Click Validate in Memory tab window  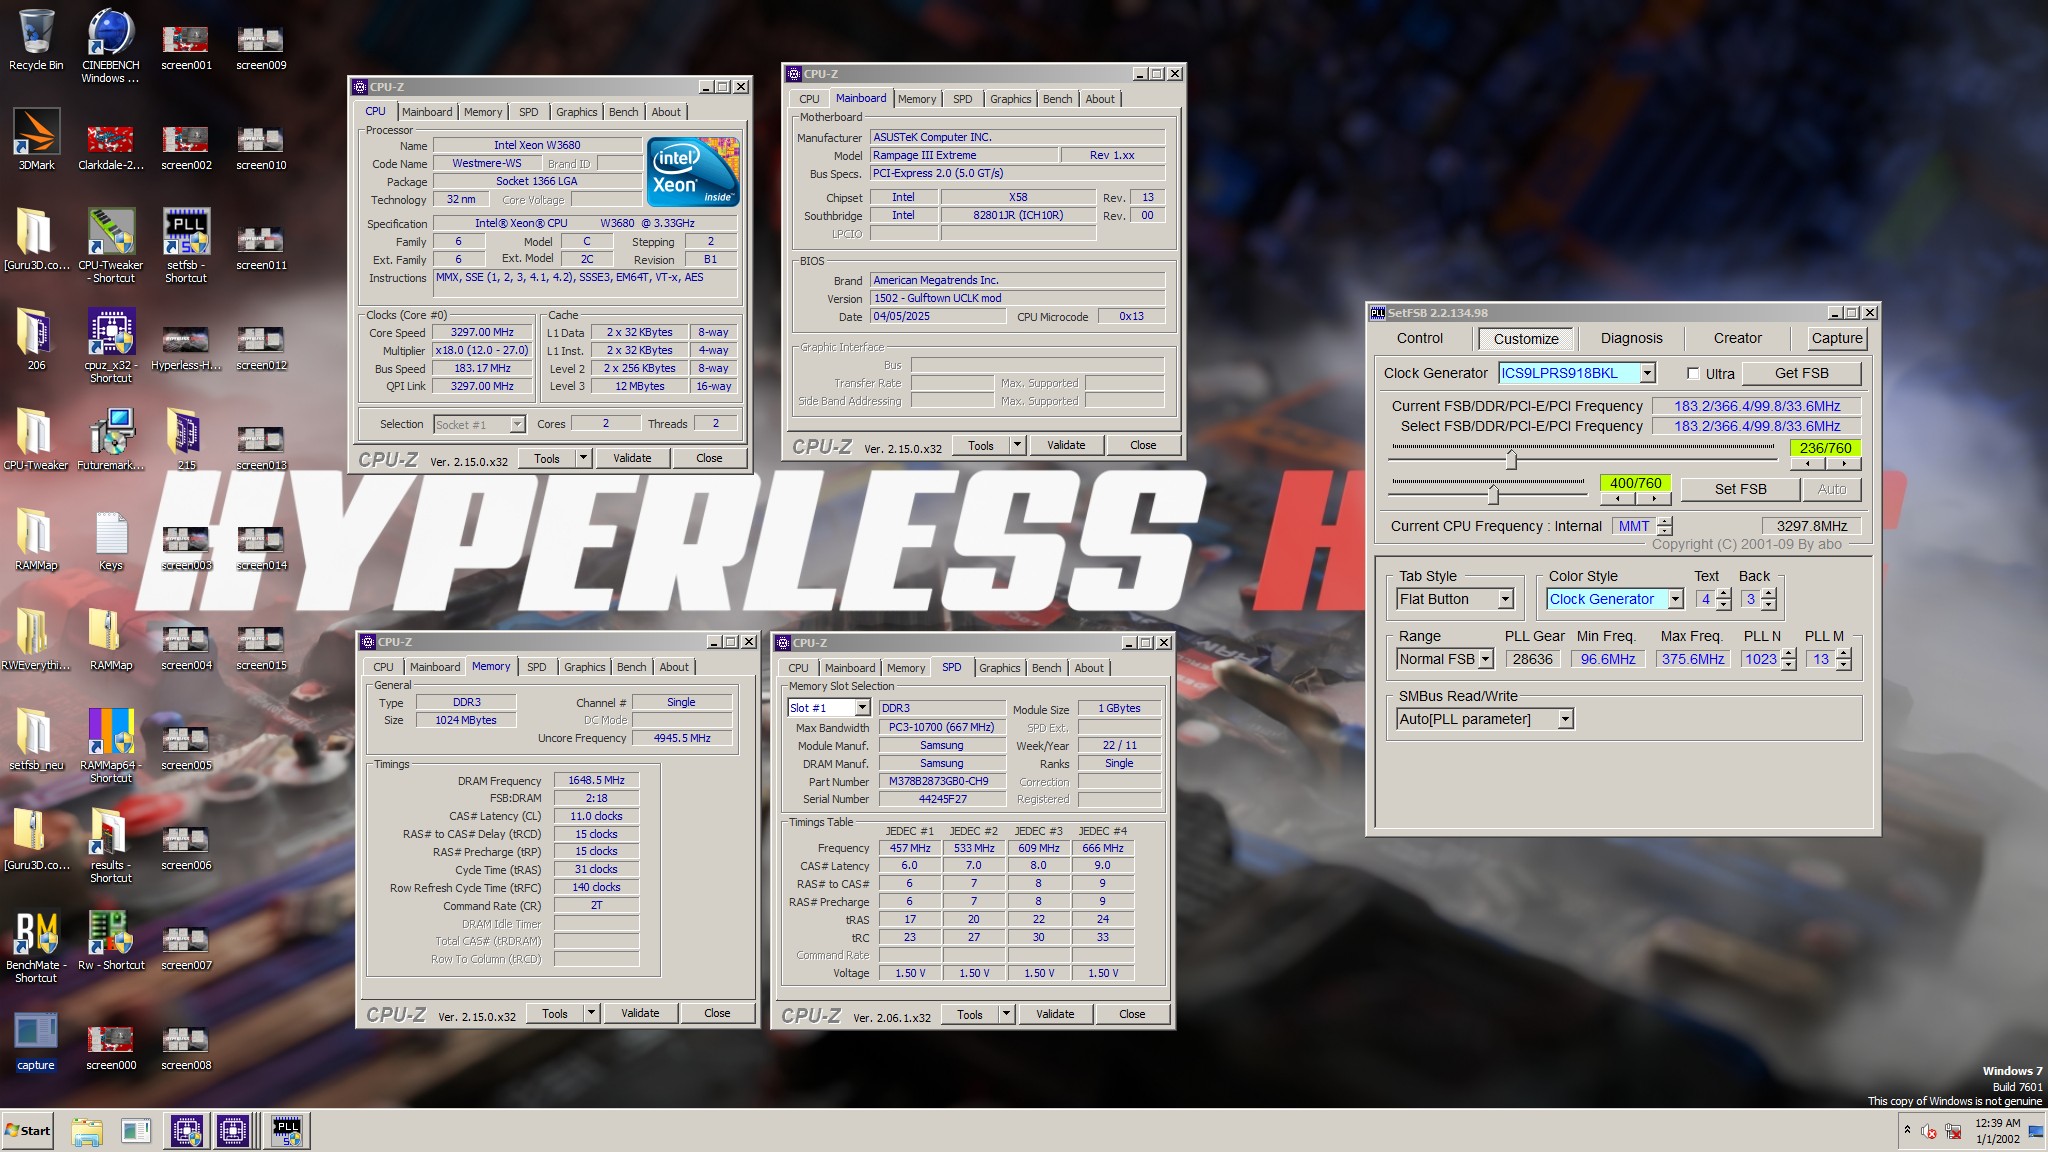tap(640, 1013)
